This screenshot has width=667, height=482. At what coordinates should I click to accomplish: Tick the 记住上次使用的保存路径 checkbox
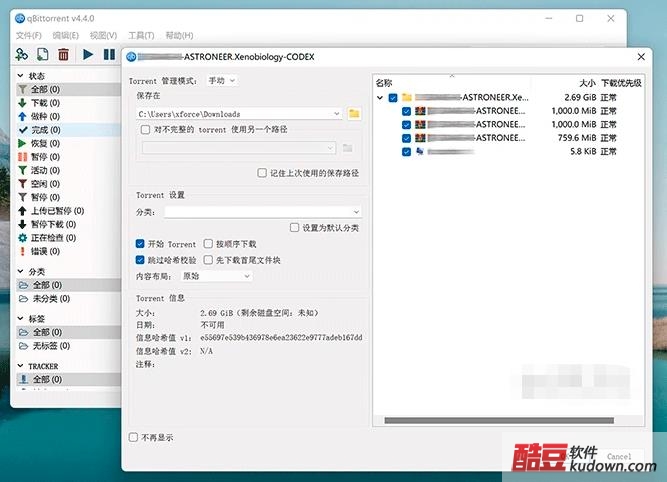click(x=262, y=173)
